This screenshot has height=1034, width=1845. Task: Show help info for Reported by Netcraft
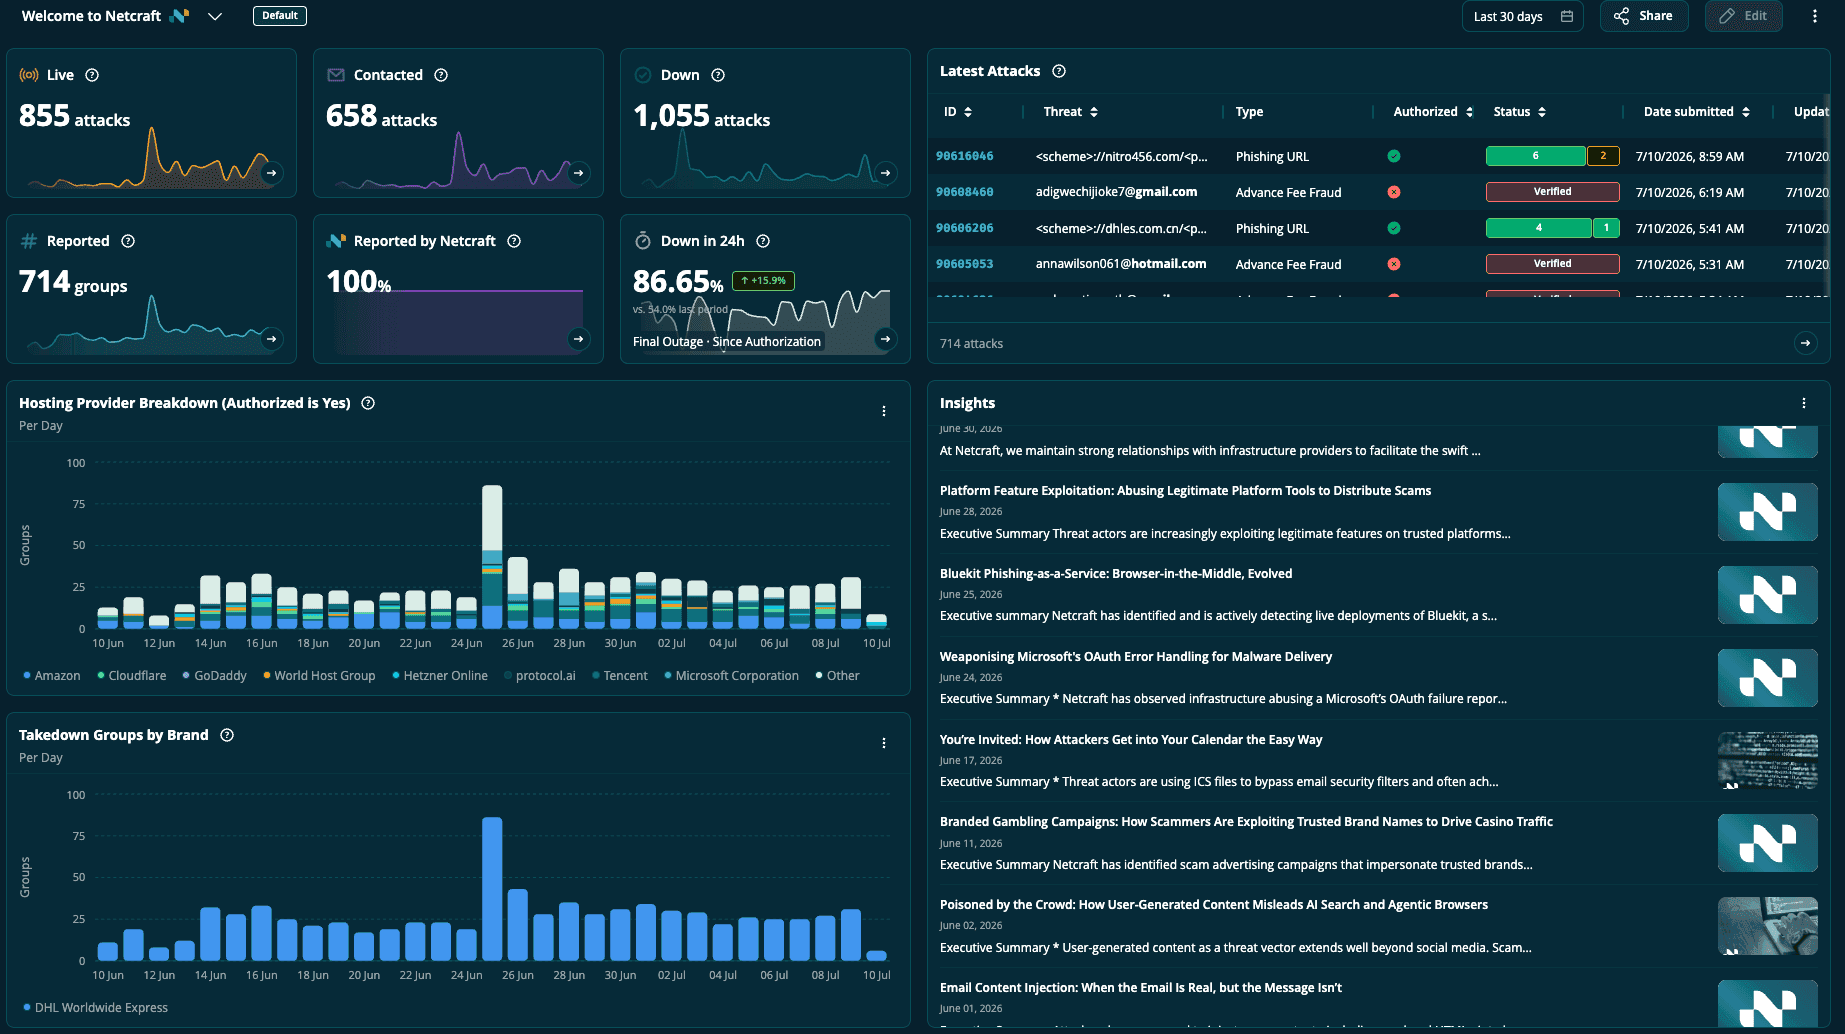pos(514,241)
